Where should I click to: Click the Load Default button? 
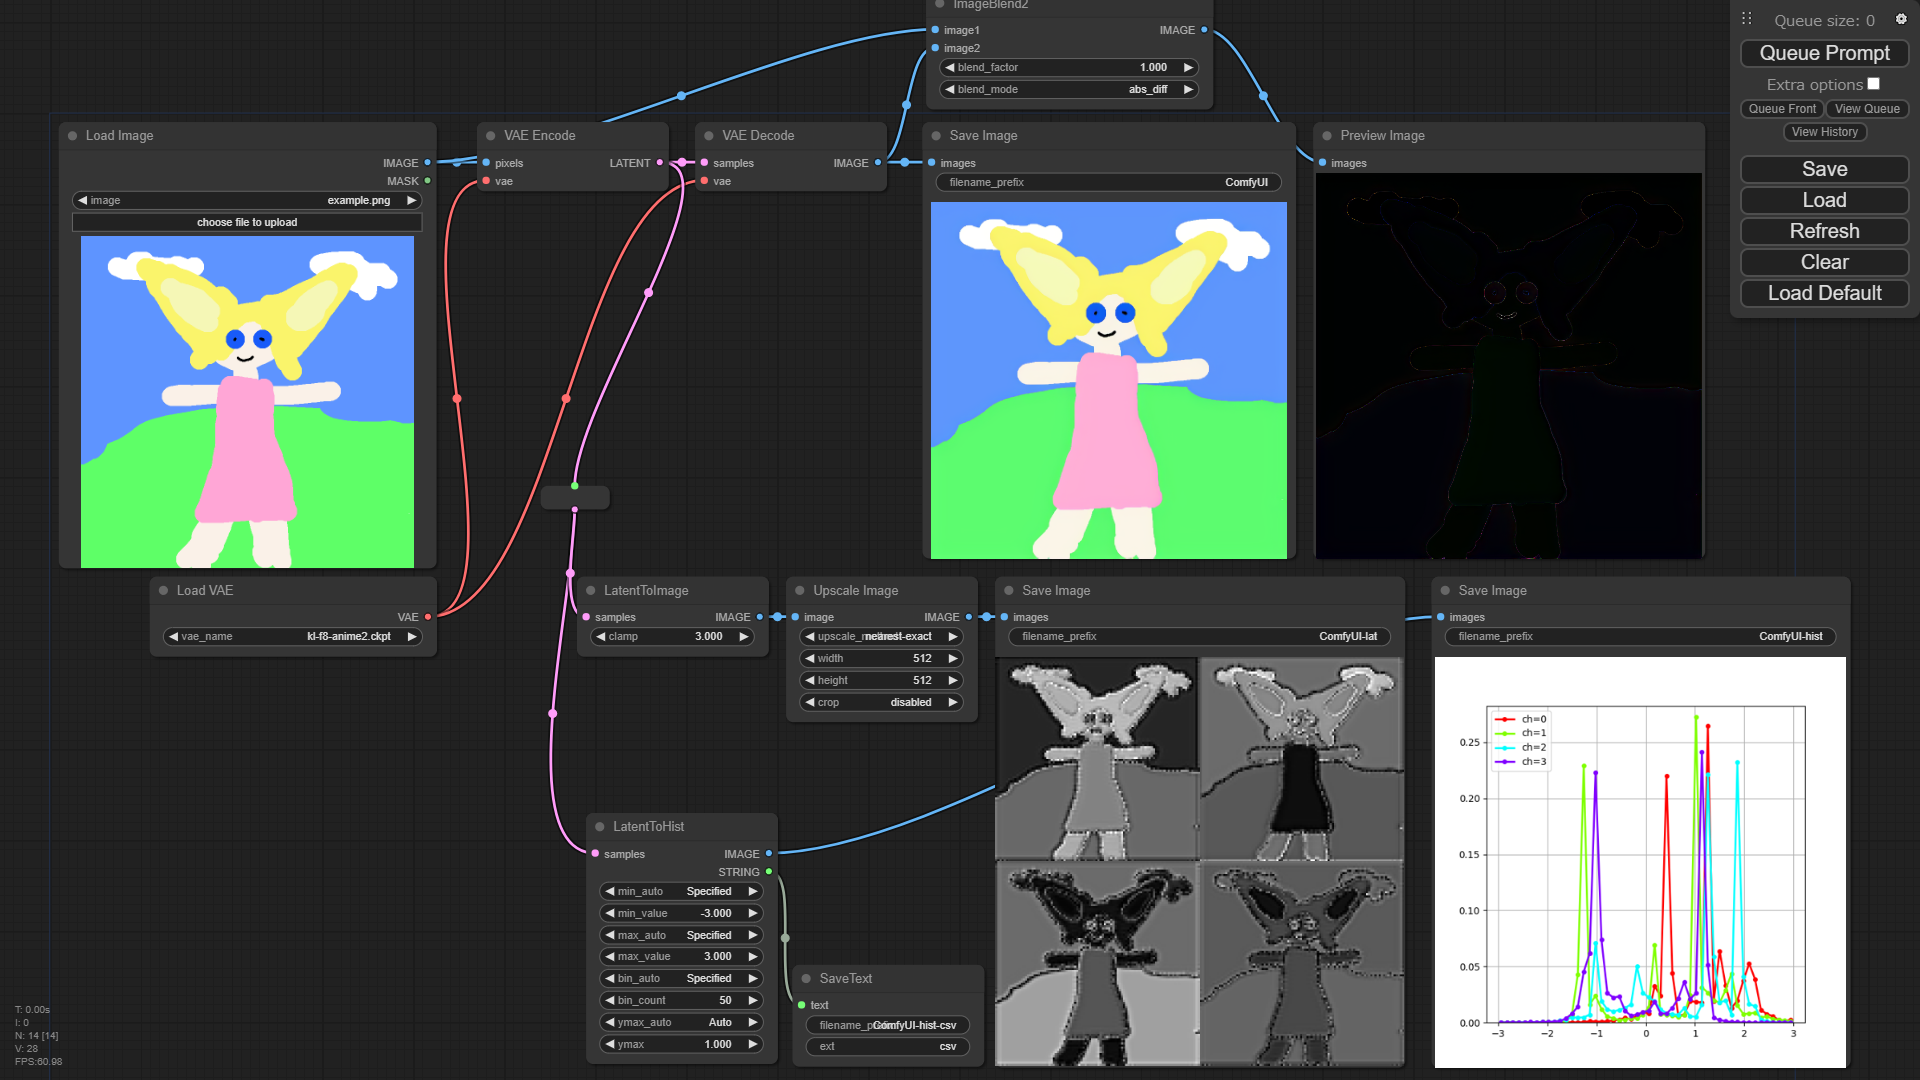click(x=1824, y=293)
